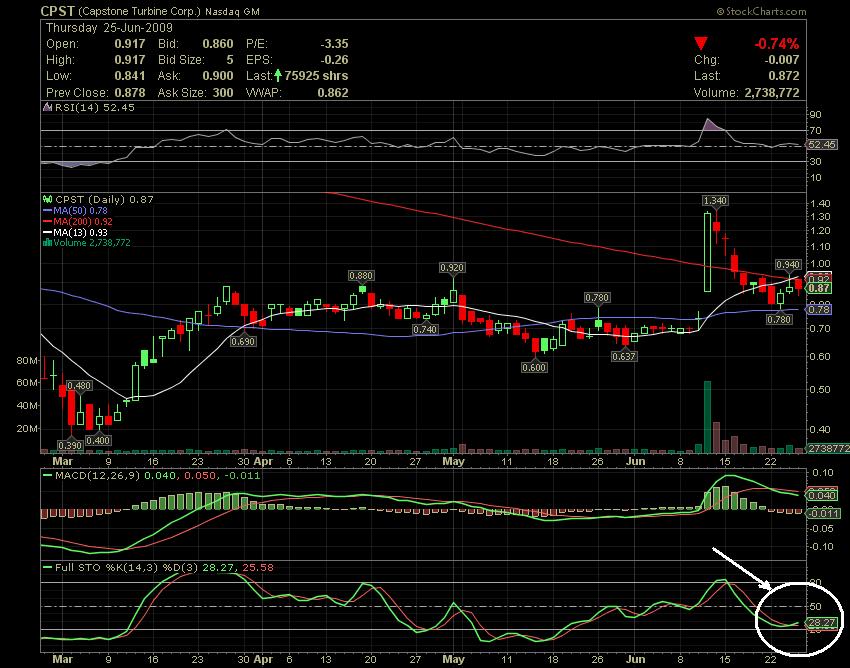Click the tallest green volume bar in June

[707, 417]
